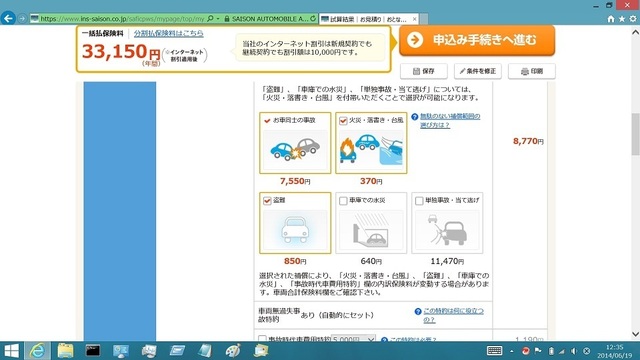Click the lock security icon in address bar

[x=227, y=19]
